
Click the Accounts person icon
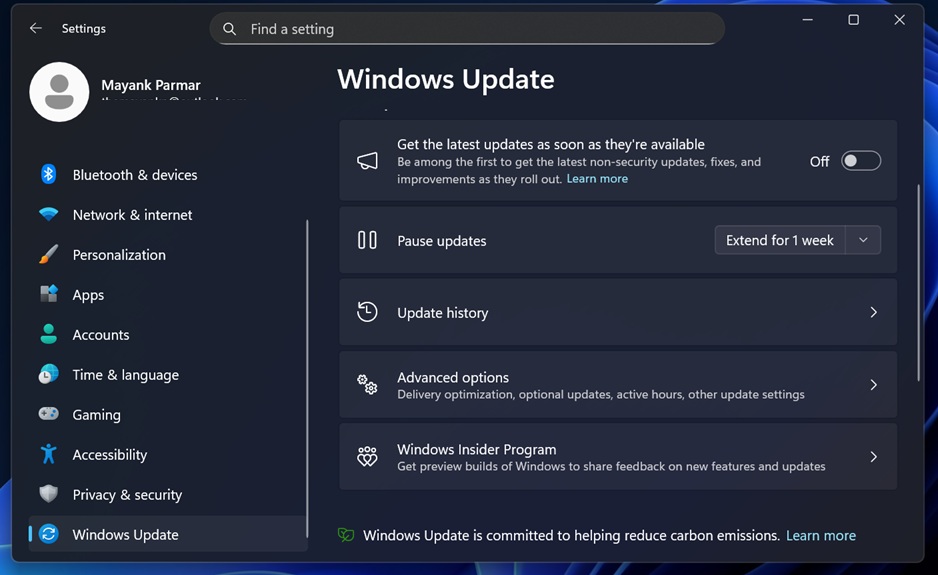(x=48, y=335)
